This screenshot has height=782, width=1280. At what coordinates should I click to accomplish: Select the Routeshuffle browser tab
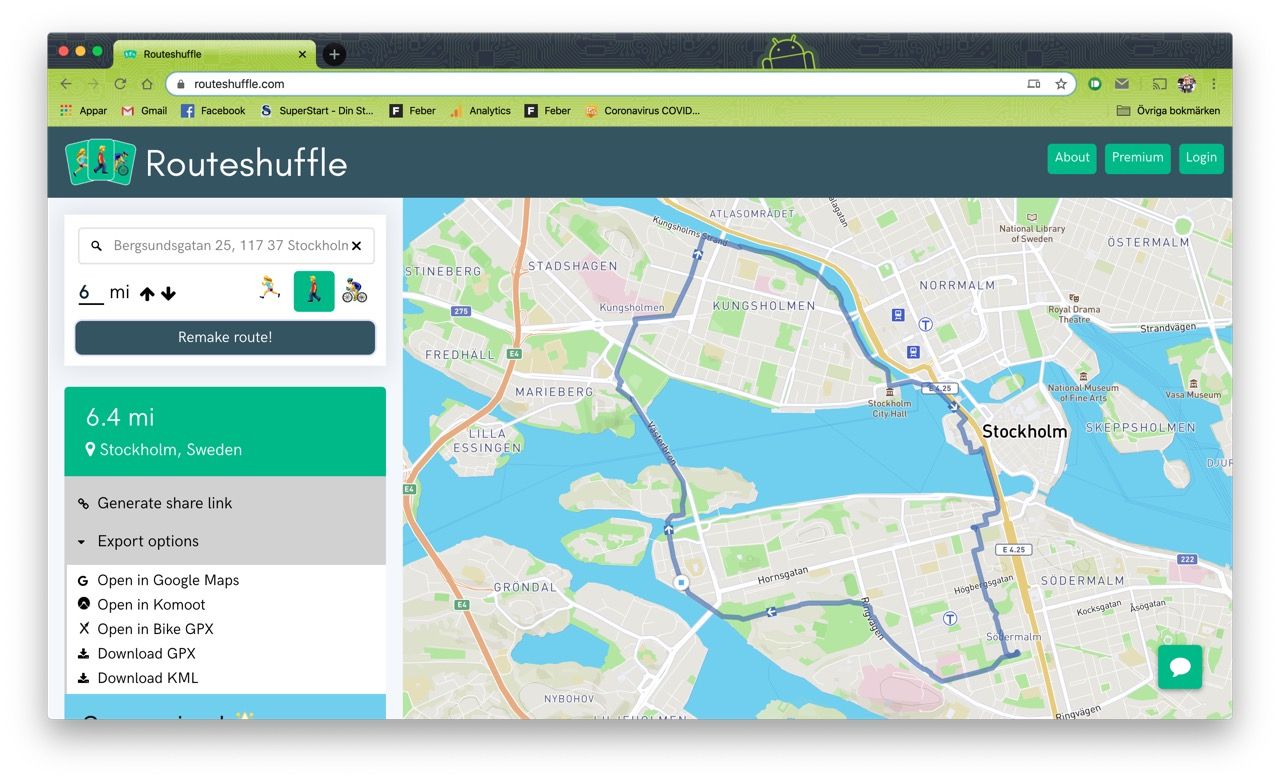(215, 54)
